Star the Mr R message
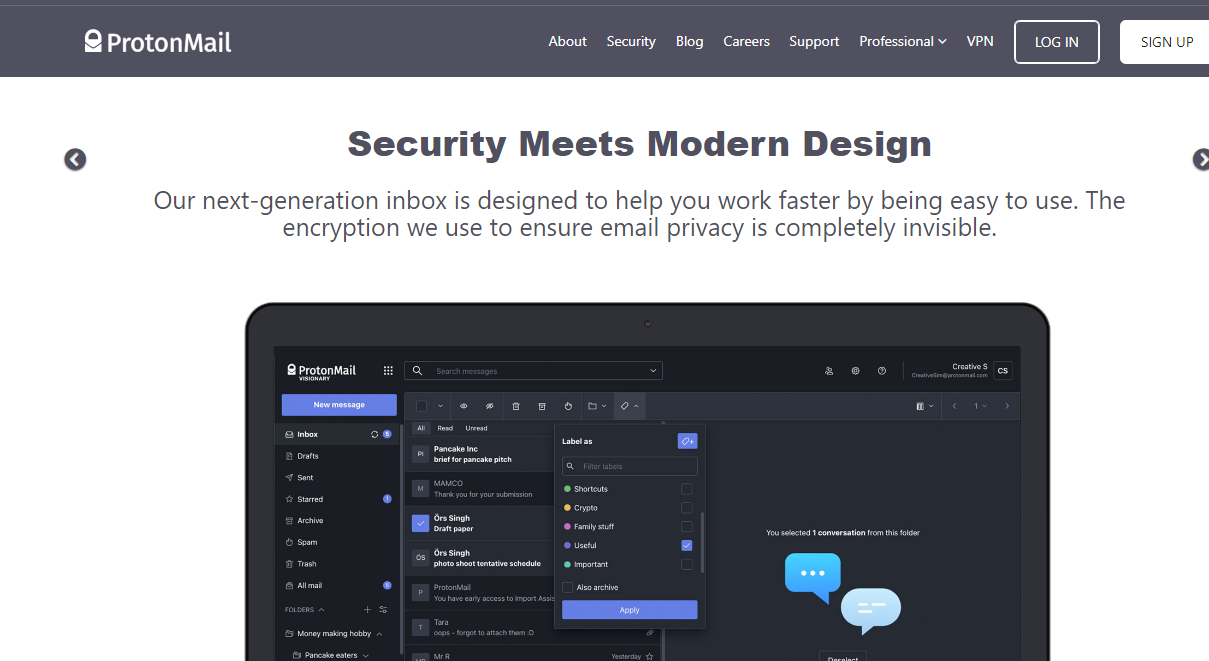The height and width of the screenshot is (661, 1209). click(650, 657)
